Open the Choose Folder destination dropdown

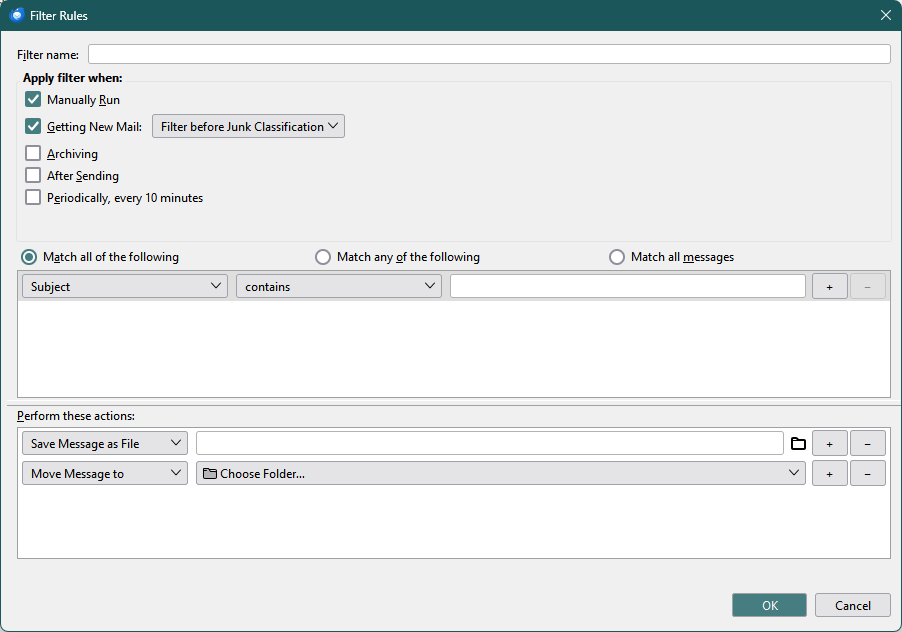tap(500, 473)
